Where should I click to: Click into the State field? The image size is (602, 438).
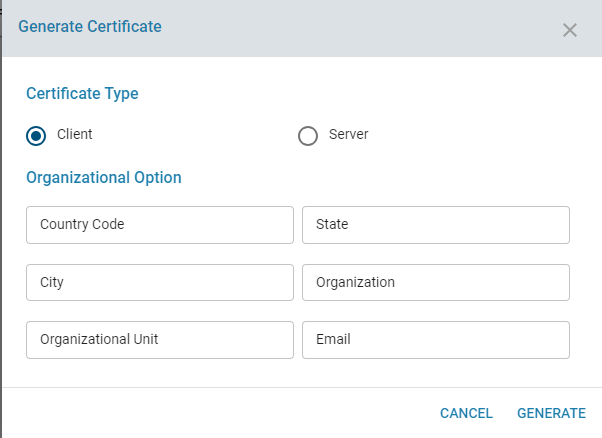[435, 225]
